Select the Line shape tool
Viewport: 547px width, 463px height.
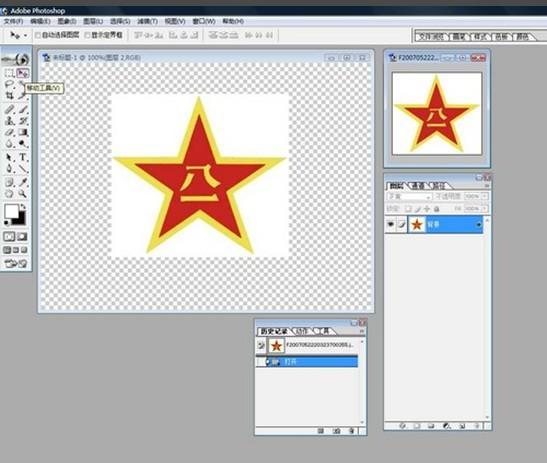point(23,169)
